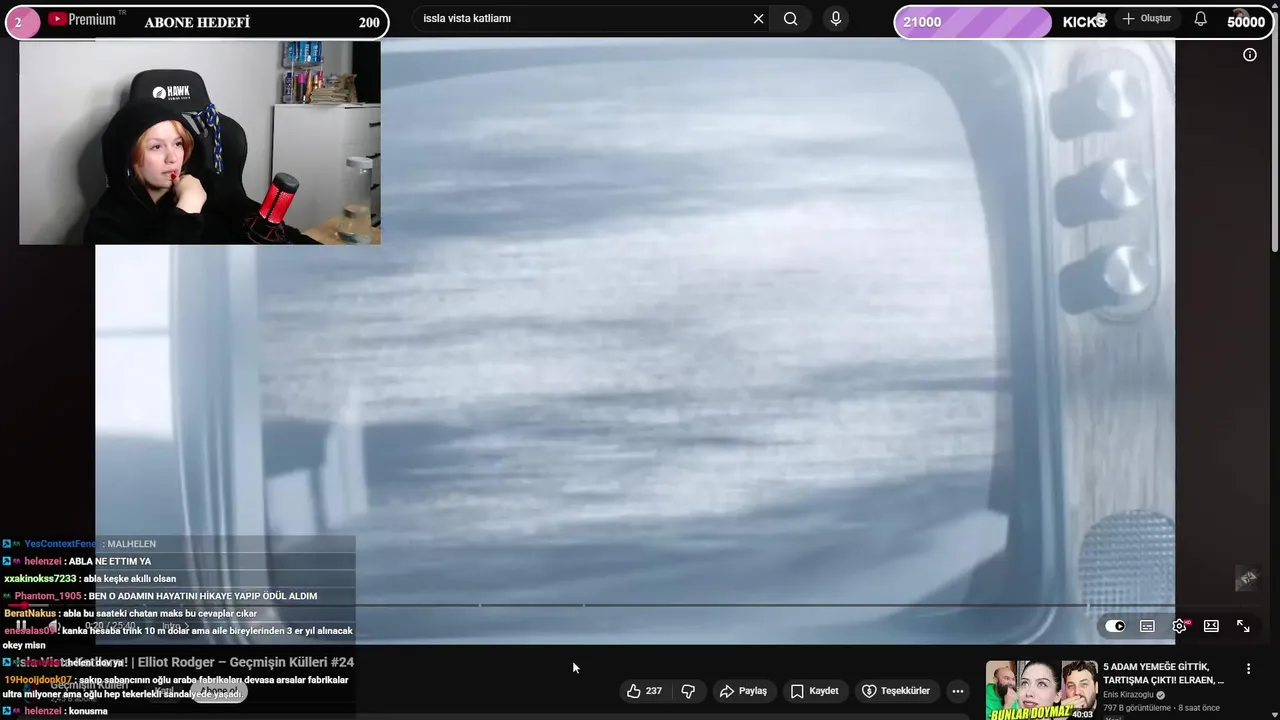The width and height of the screenshot is (1280, 720).
Task: Click BeratNakus username in chat overlay
Action: point(30,613)
